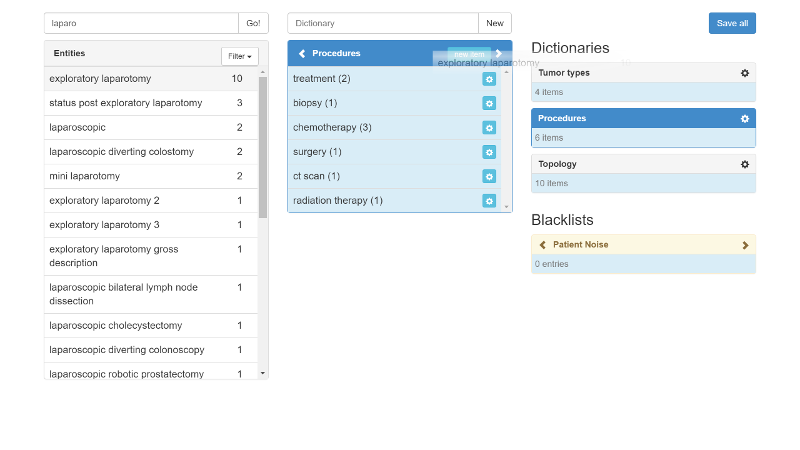Click Entities list scroll down arrow
The height and width of the screenshot is (450, 800).
263,373
